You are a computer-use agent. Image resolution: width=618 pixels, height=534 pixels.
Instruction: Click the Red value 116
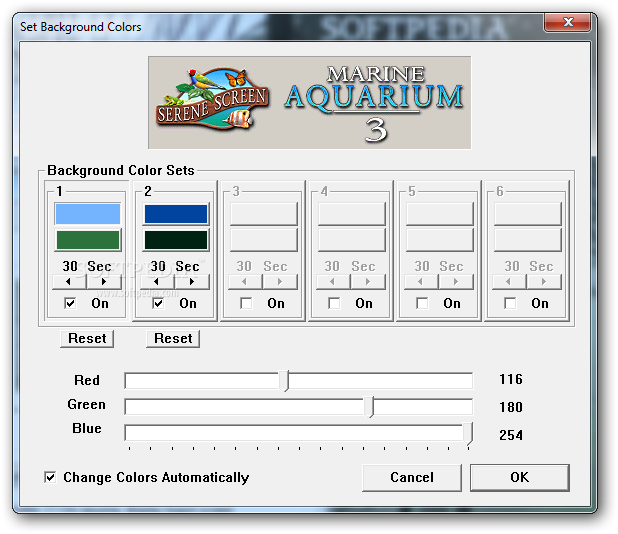[x=511, y=379]
